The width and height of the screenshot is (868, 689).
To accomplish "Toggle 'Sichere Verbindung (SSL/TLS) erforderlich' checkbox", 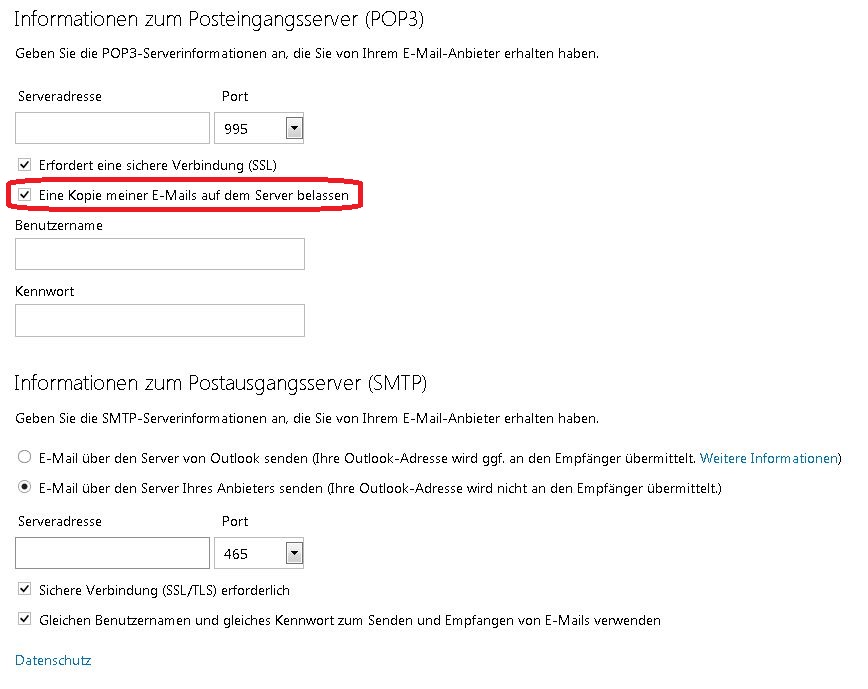I will (24, 589).
